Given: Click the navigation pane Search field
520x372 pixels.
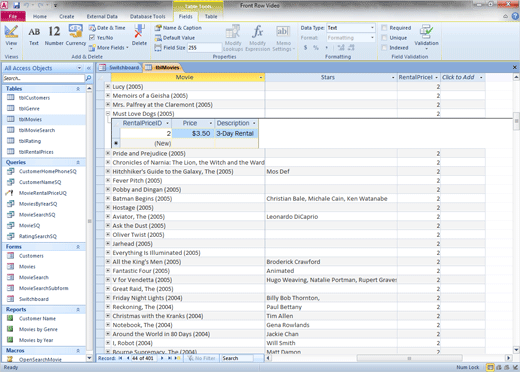Looking at the screenshot, I should tap(44, 78).
